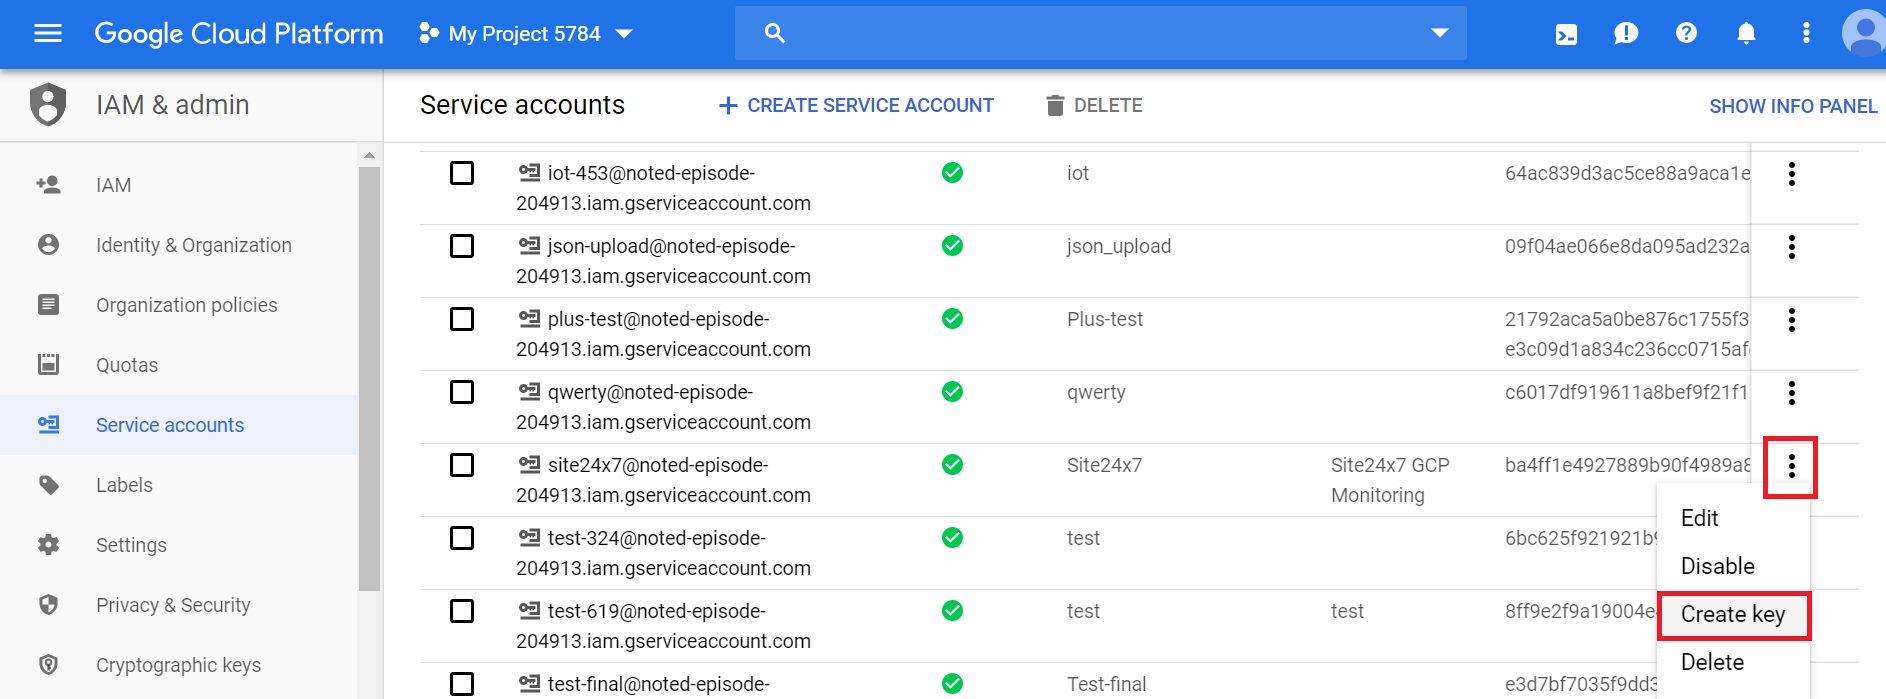Image resolution: width=1886 pixels, height=699 pixels.
Task: Click Create Service Account button
Action: (856, 105)
